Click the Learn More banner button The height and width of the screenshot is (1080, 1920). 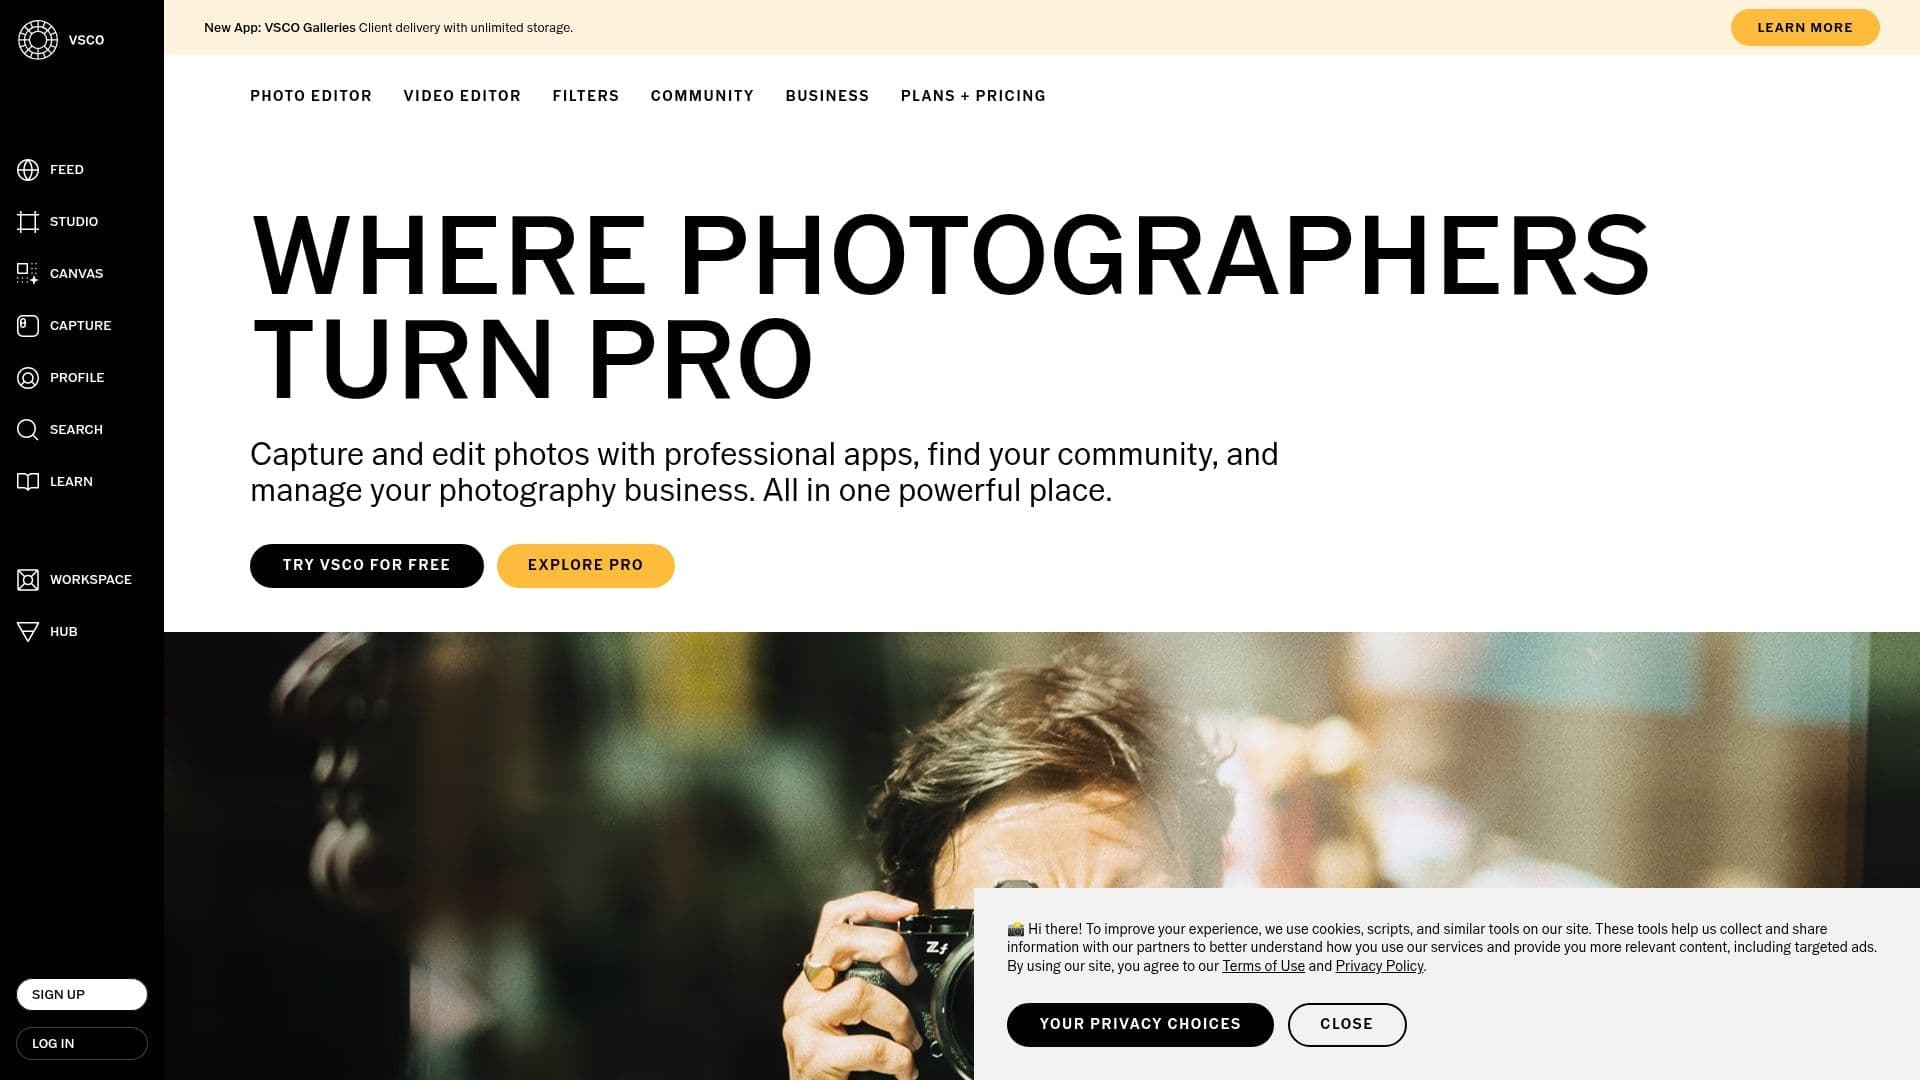[x=1805, y=28]
